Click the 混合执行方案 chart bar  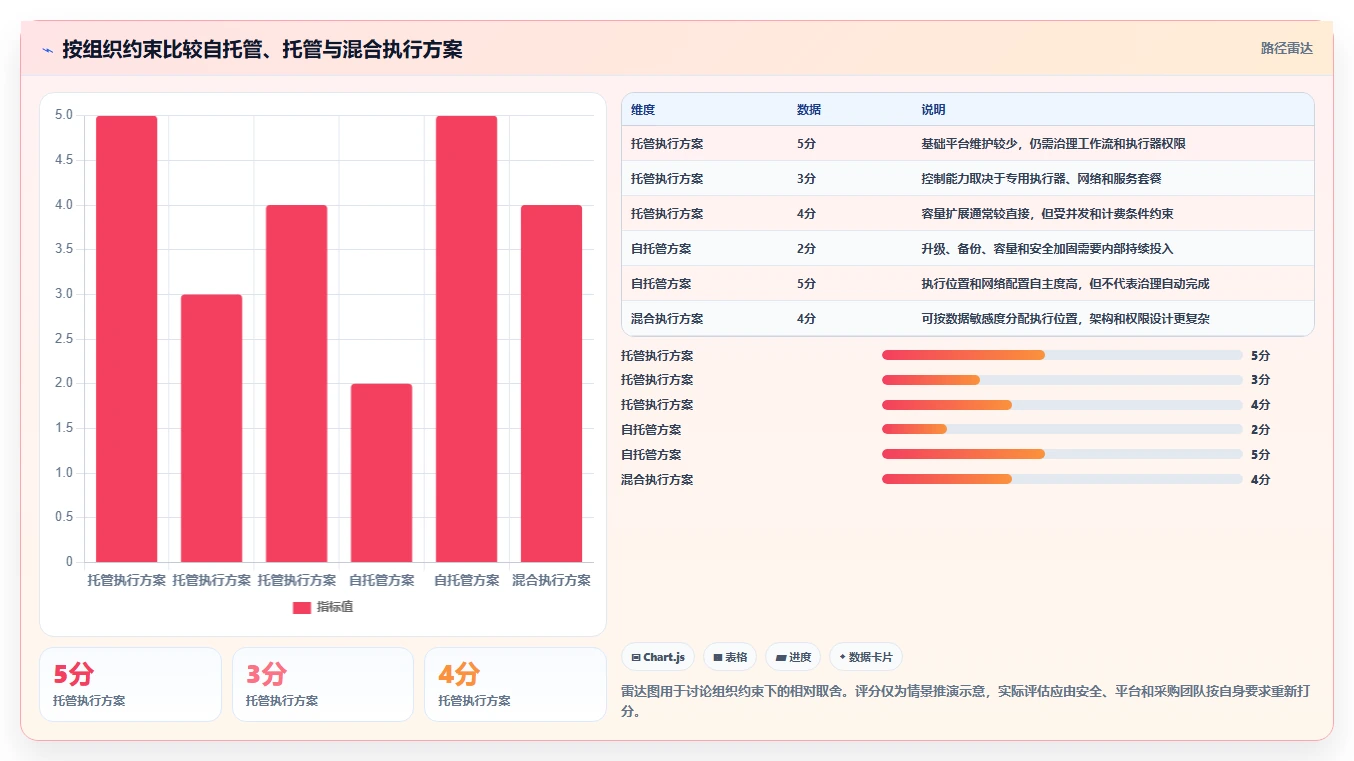(552, 383)
